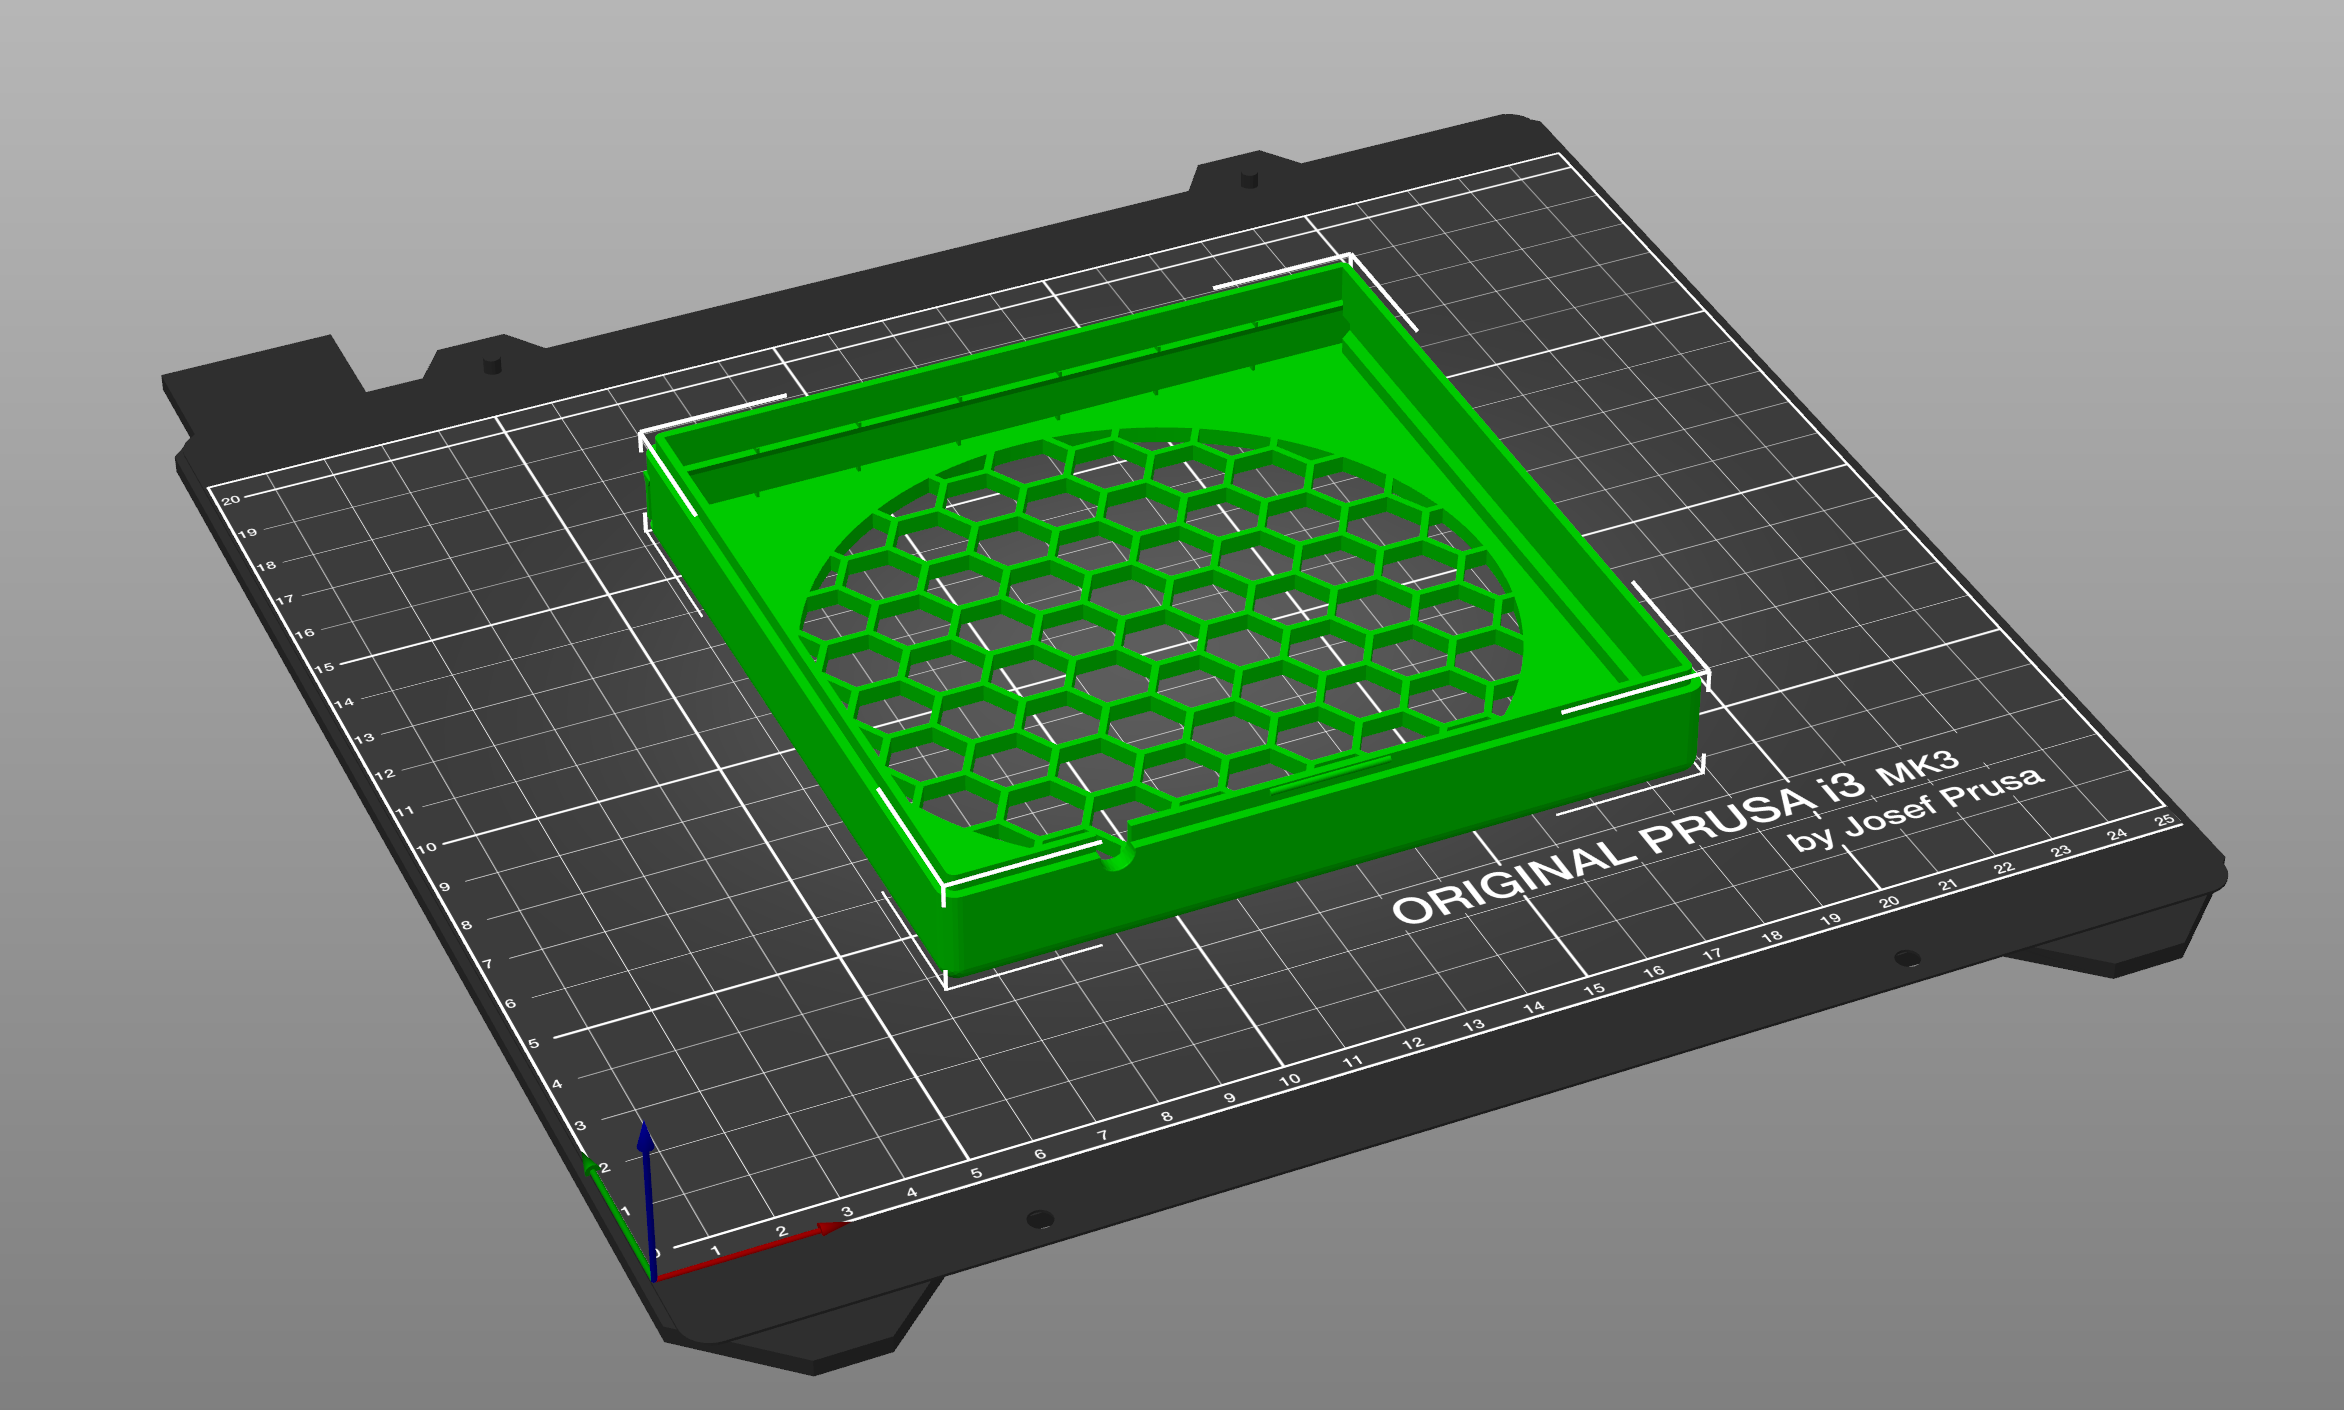The width and height of the screenshot is (2344, 1410).
Task: Click the screw hole on bed's right edge
Action: 1906,958
